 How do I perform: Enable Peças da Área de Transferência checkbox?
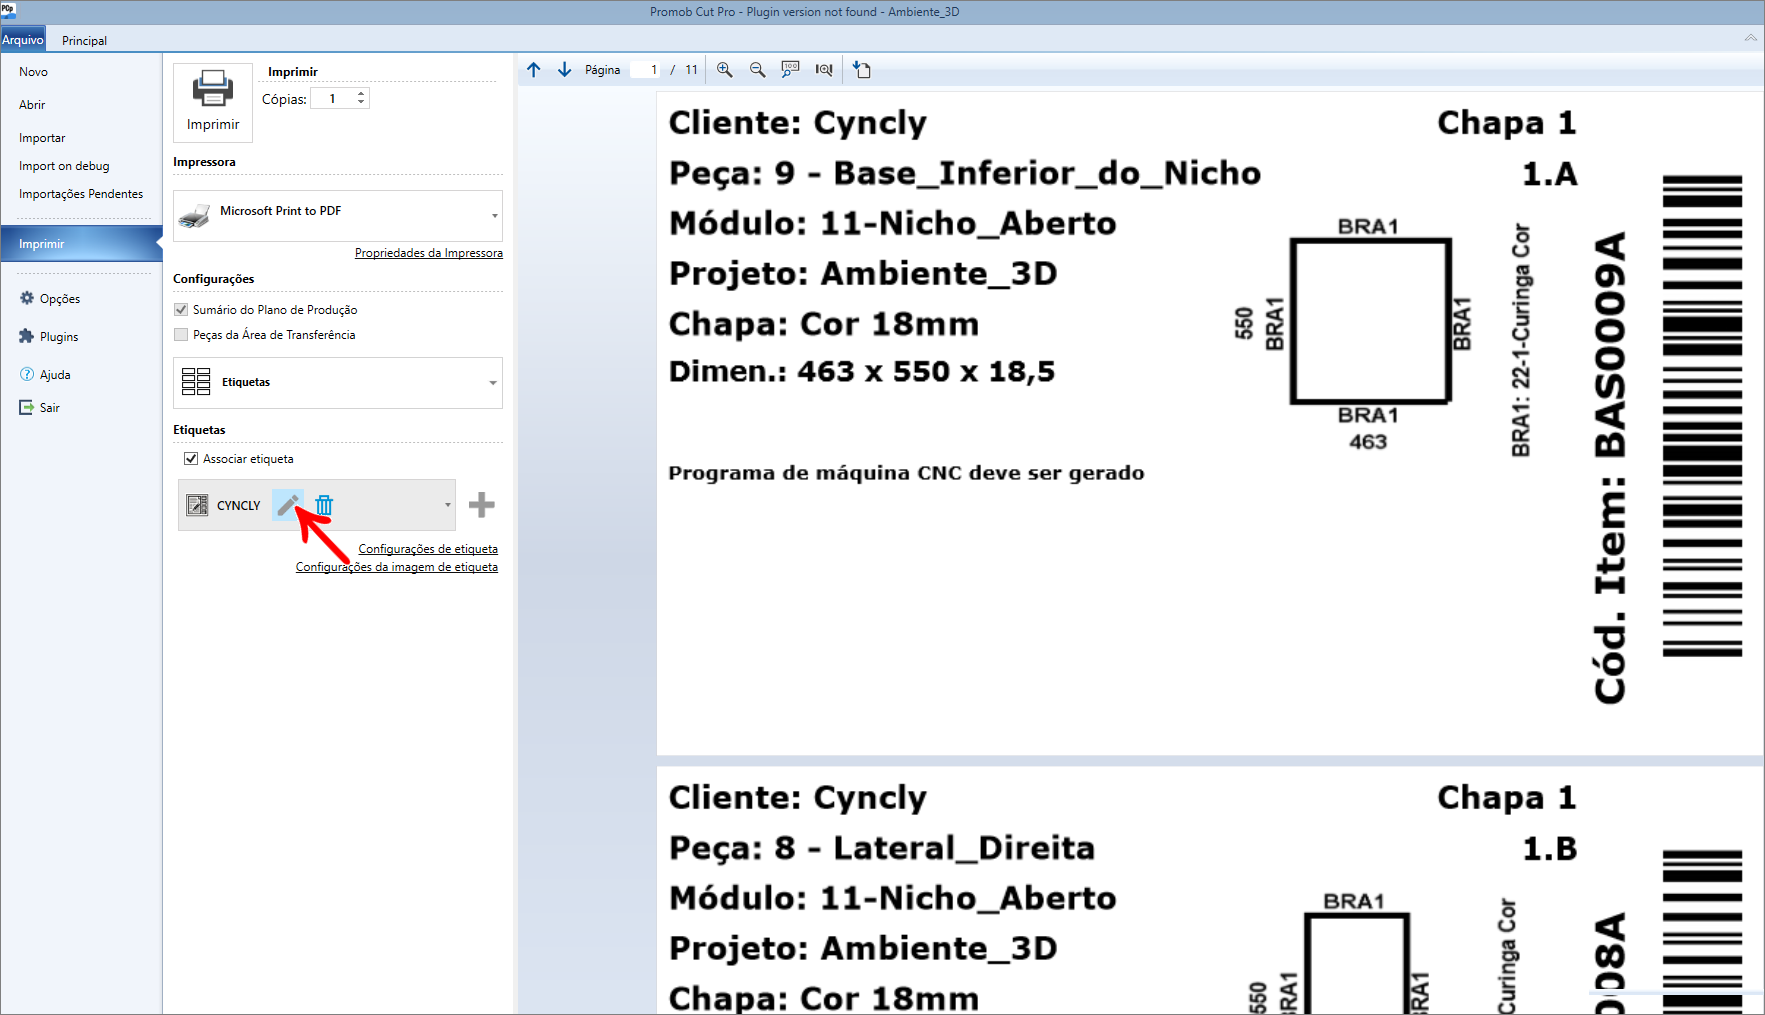(181, 335)
